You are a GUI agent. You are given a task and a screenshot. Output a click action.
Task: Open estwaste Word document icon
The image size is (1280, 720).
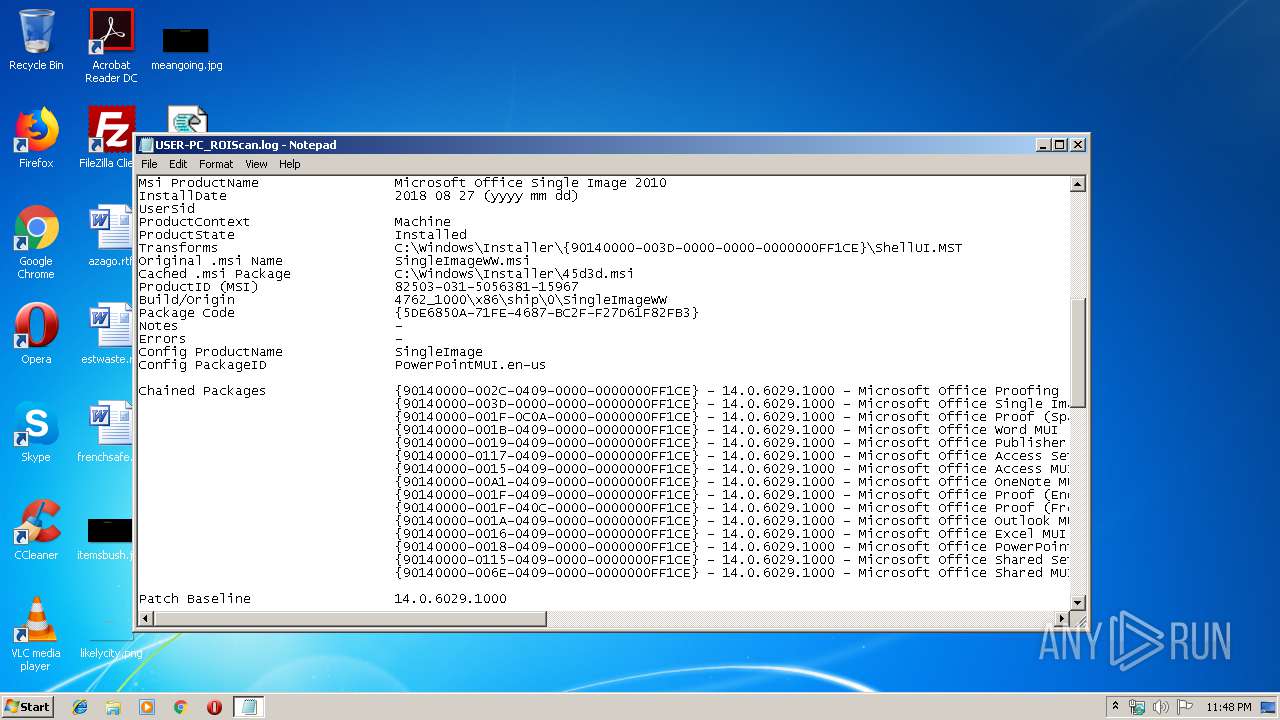(x=108, y=333)
